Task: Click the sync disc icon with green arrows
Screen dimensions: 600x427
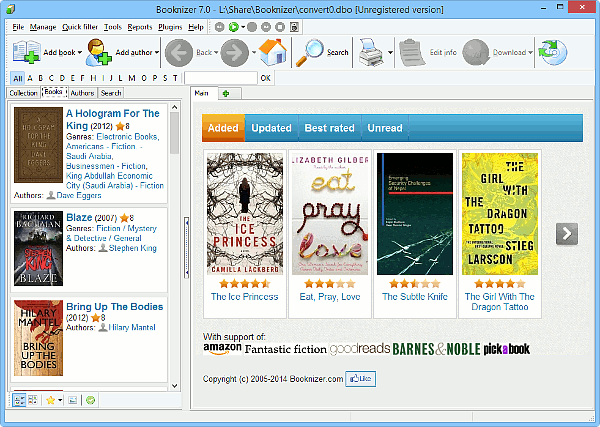Action: 553,52
